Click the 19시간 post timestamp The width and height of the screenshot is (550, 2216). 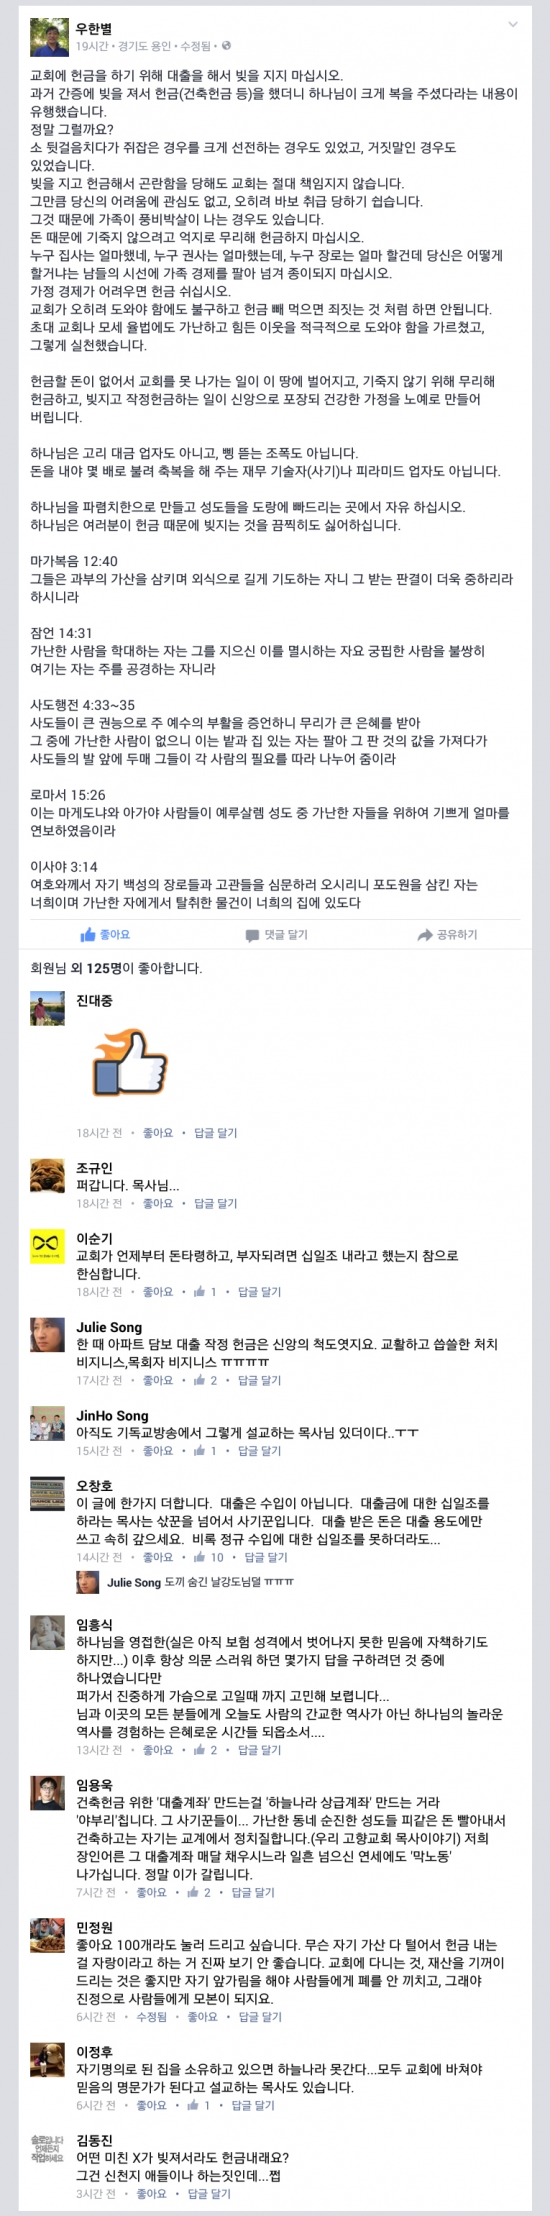(x=93, y=46)
